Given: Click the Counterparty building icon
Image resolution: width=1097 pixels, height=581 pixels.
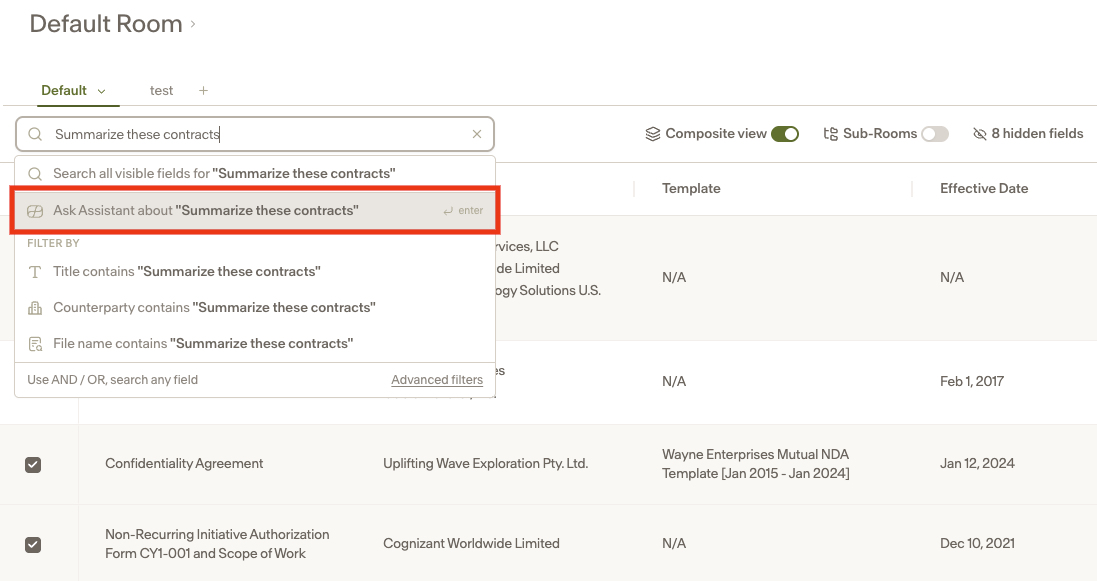Looking at the screenshot, I should pyautogui.click(x=35, y=308).
